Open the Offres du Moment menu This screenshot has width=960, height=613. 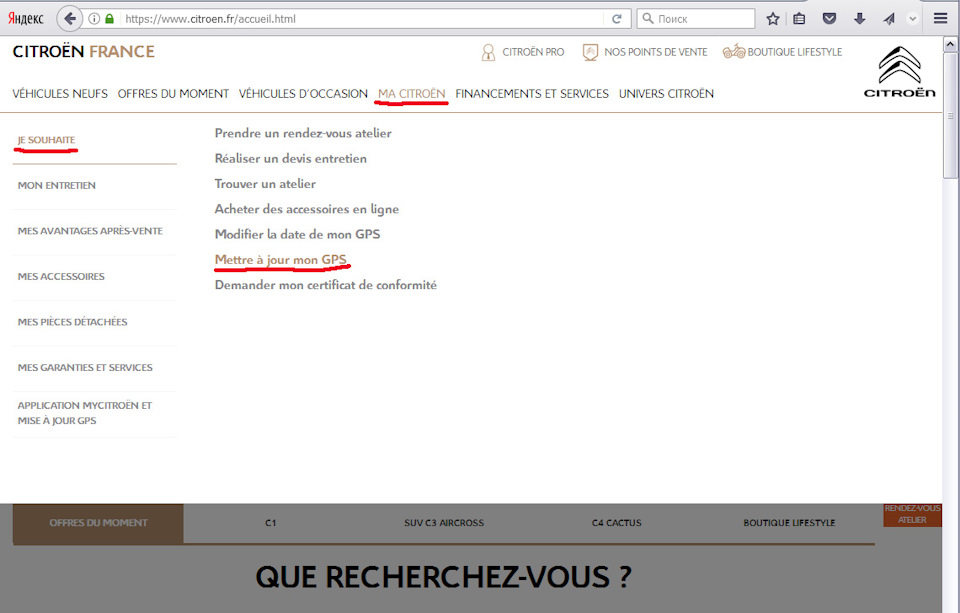coord(173,94)
